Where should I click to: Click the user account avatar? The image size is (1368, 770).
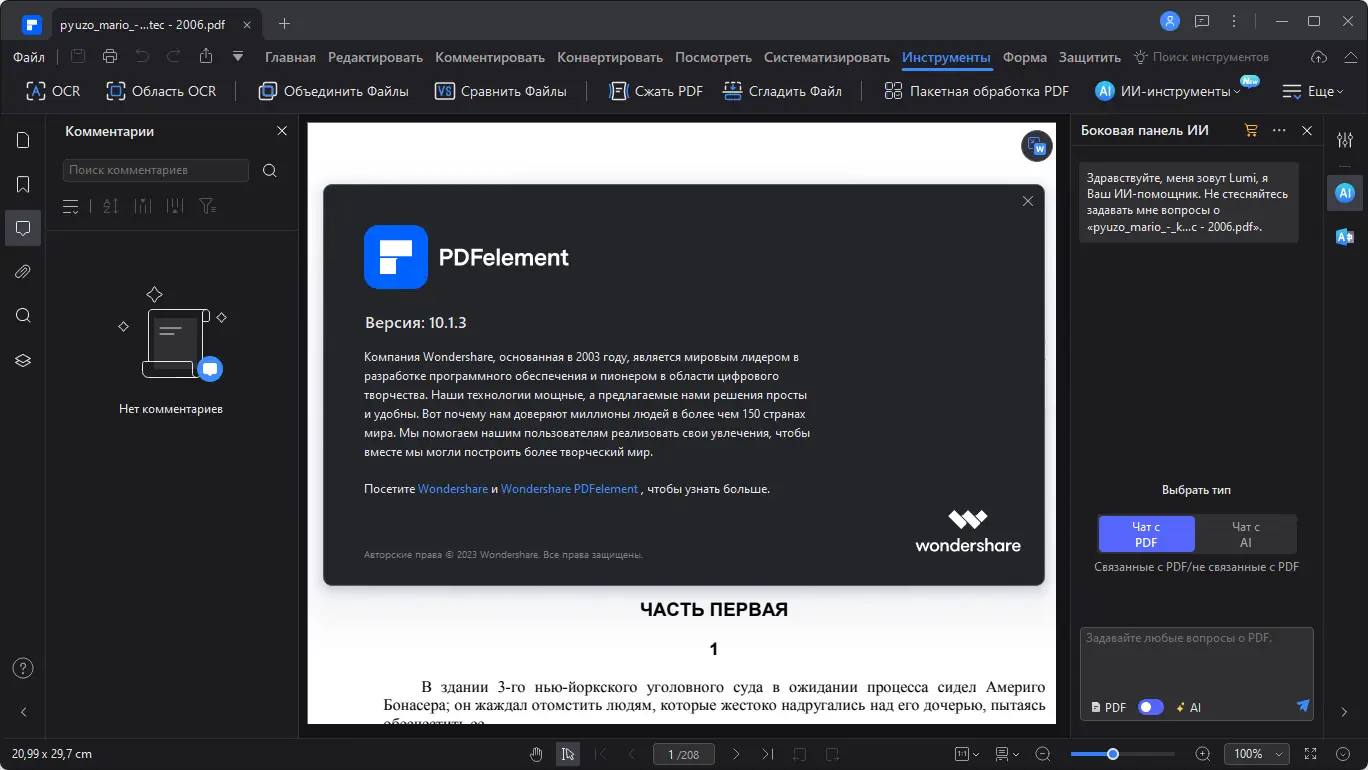click(x=1169, y=21)
